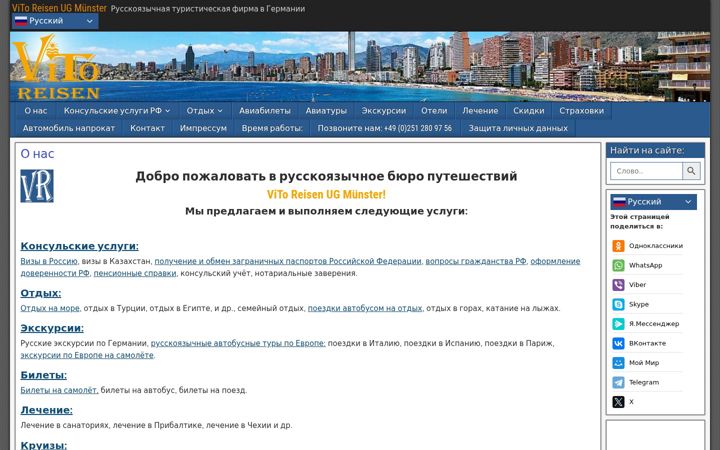Follow the Визы в Россию link
The image size is (720, 450).
(x=49, y=261)
